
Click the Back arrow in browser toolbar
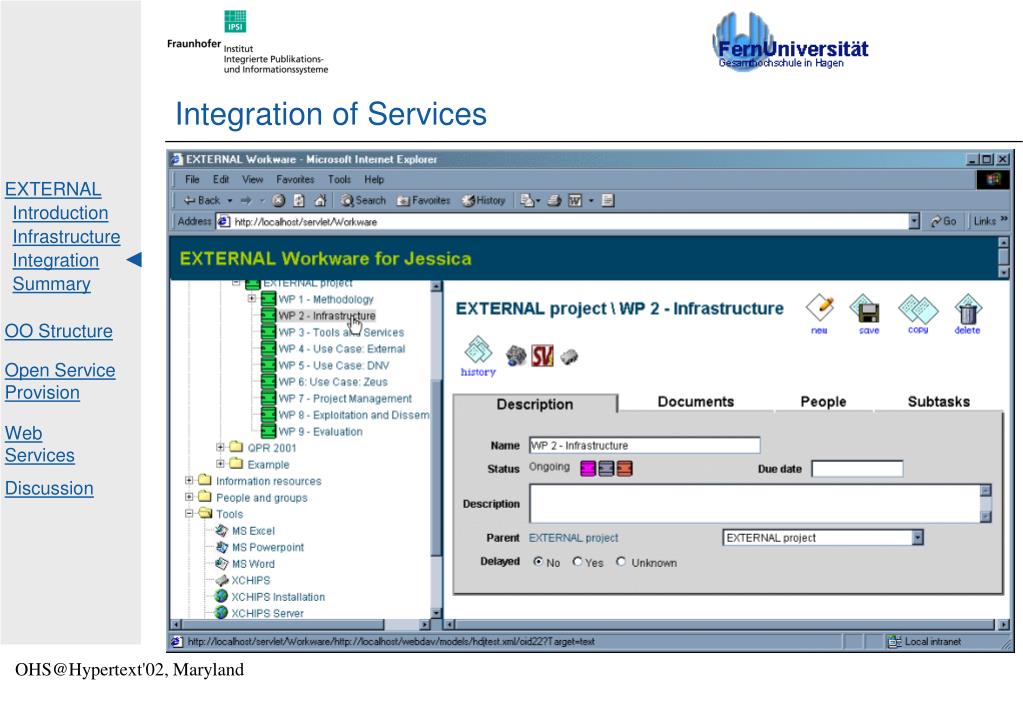pyautogui.click(x=202, y=200)
